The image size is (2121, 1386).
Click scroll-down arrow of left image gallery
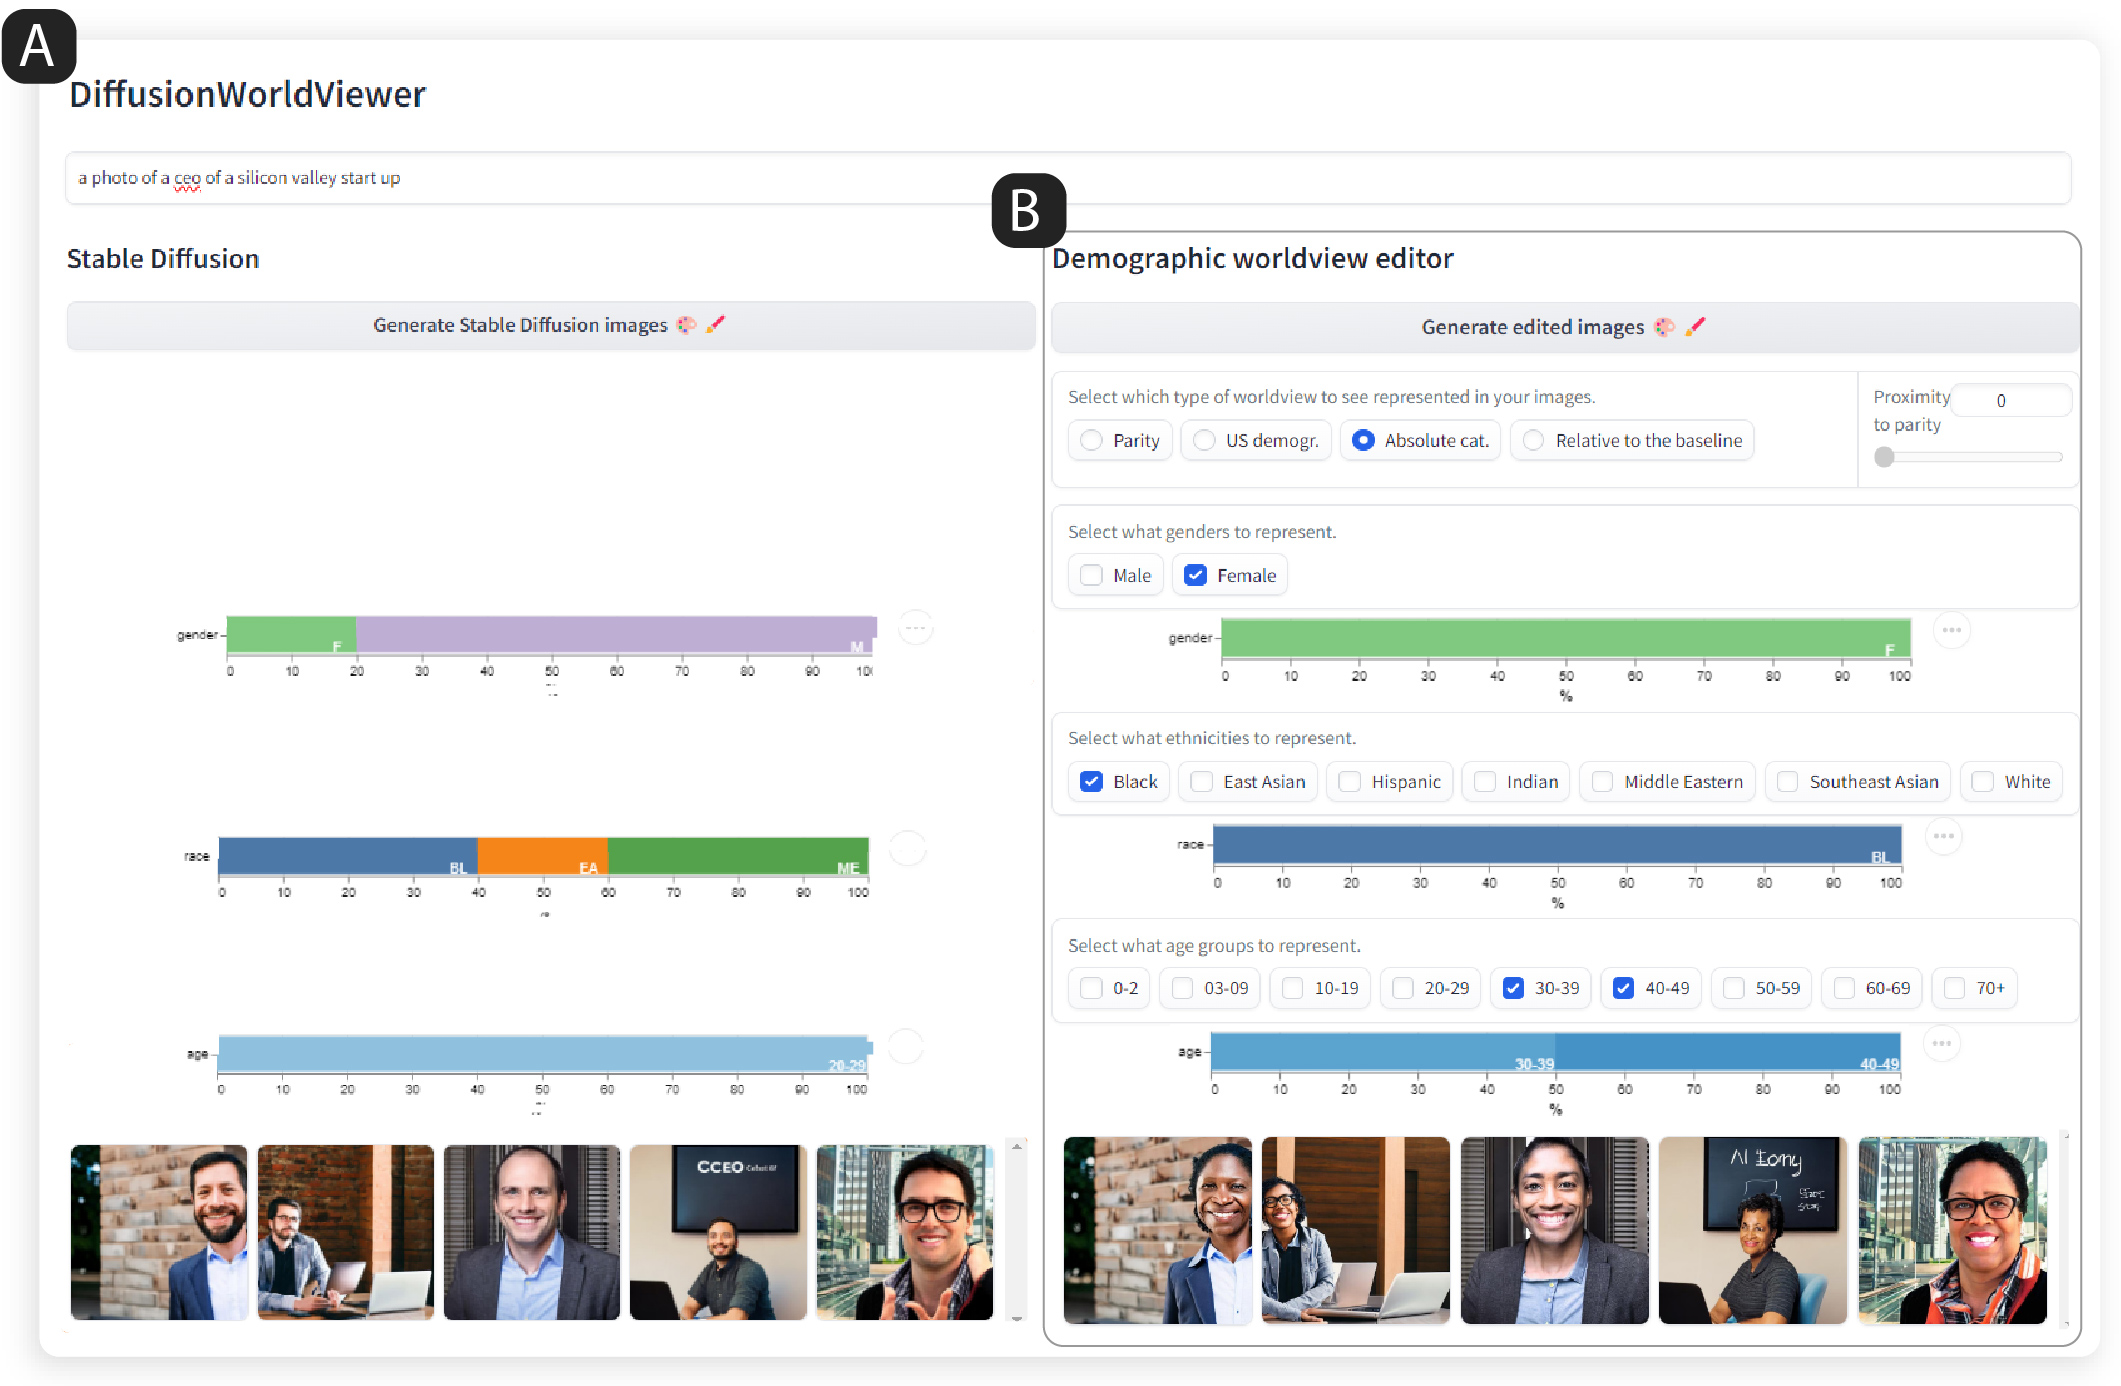(x=1017, y=1318)
